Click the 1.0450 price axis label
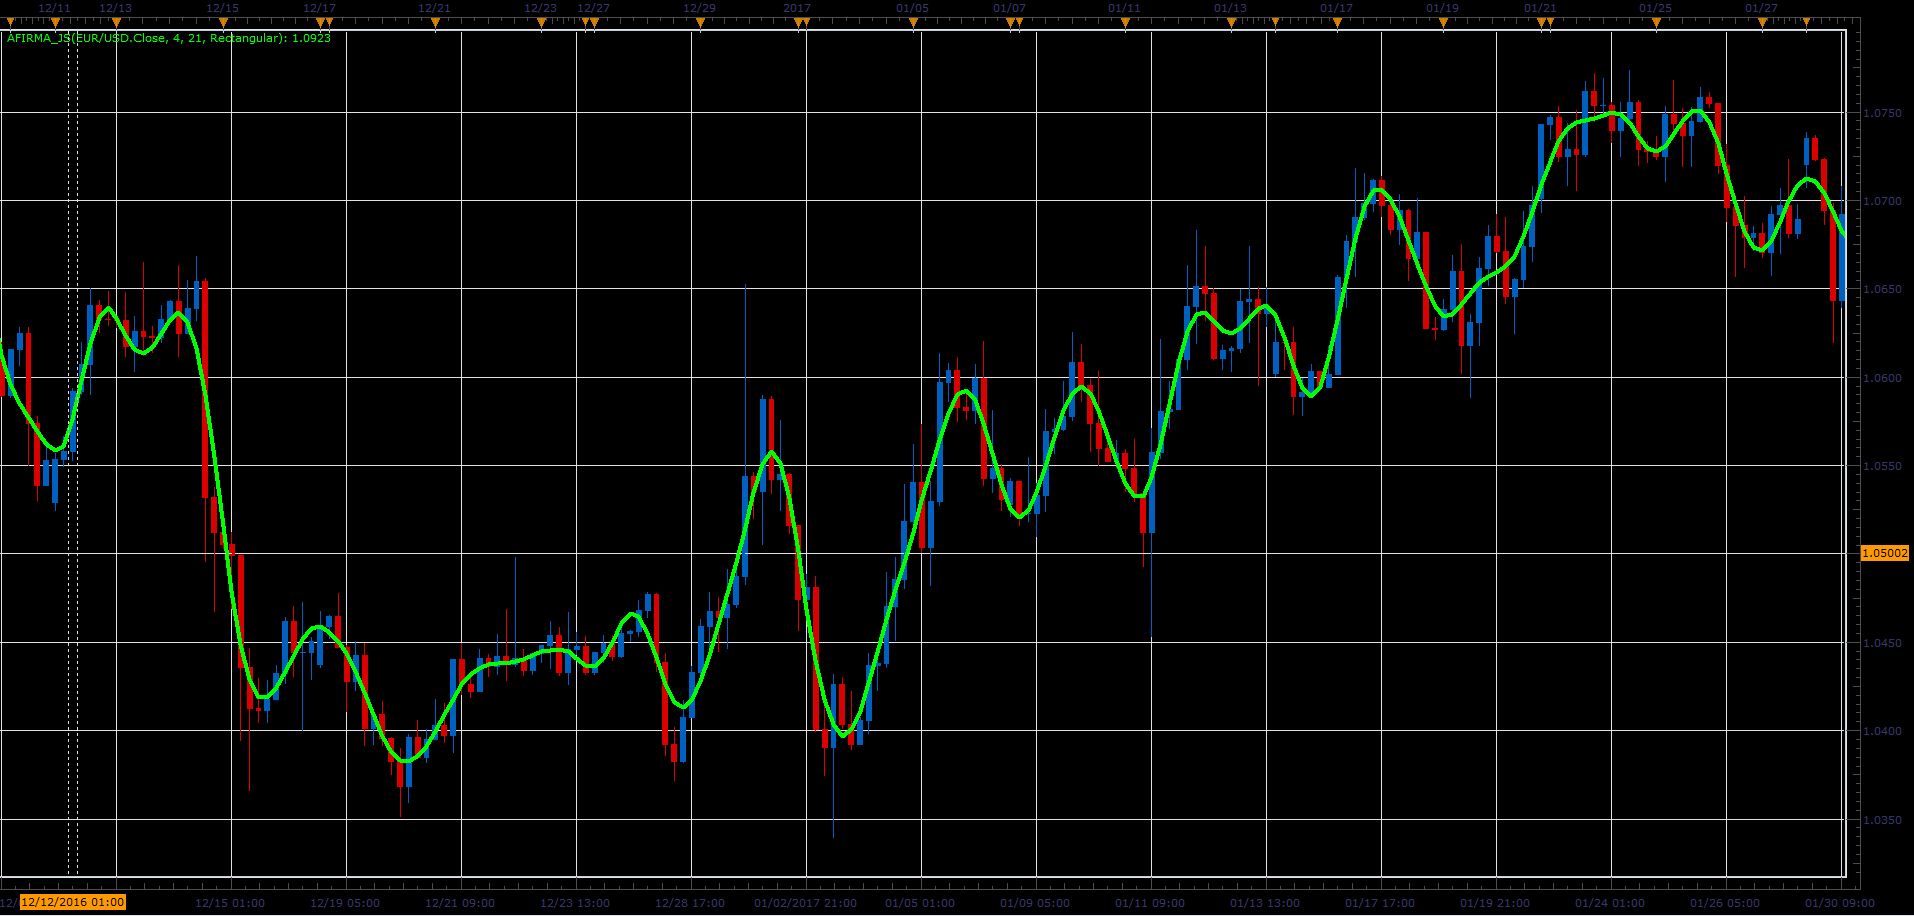Viewport: 1914px width, 916px height. pyautogui.click(x=1883, y=643)
